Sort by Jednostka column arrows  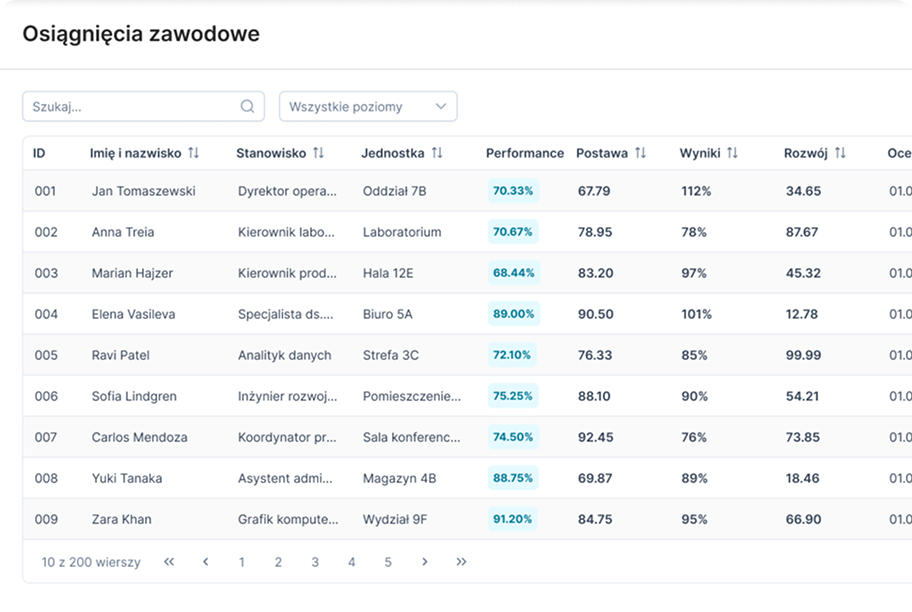[x=437, y=153]
